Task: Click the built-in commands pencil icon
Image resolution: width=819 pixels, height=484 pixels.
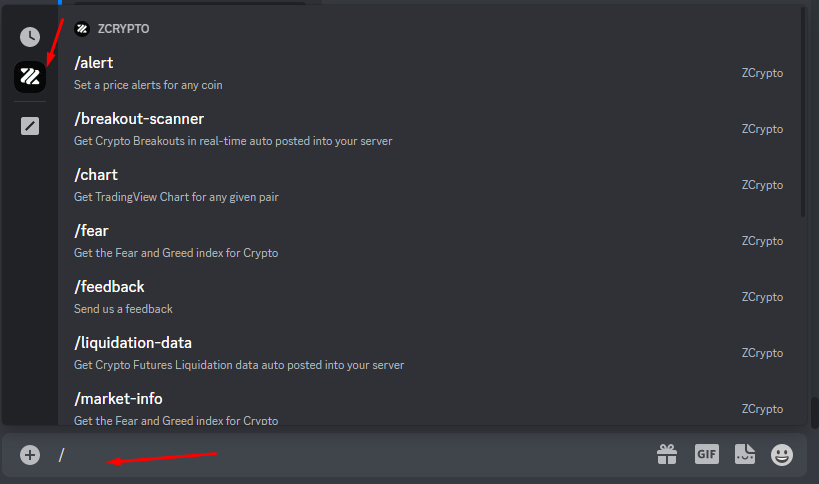Action: [x=30, y=126]
